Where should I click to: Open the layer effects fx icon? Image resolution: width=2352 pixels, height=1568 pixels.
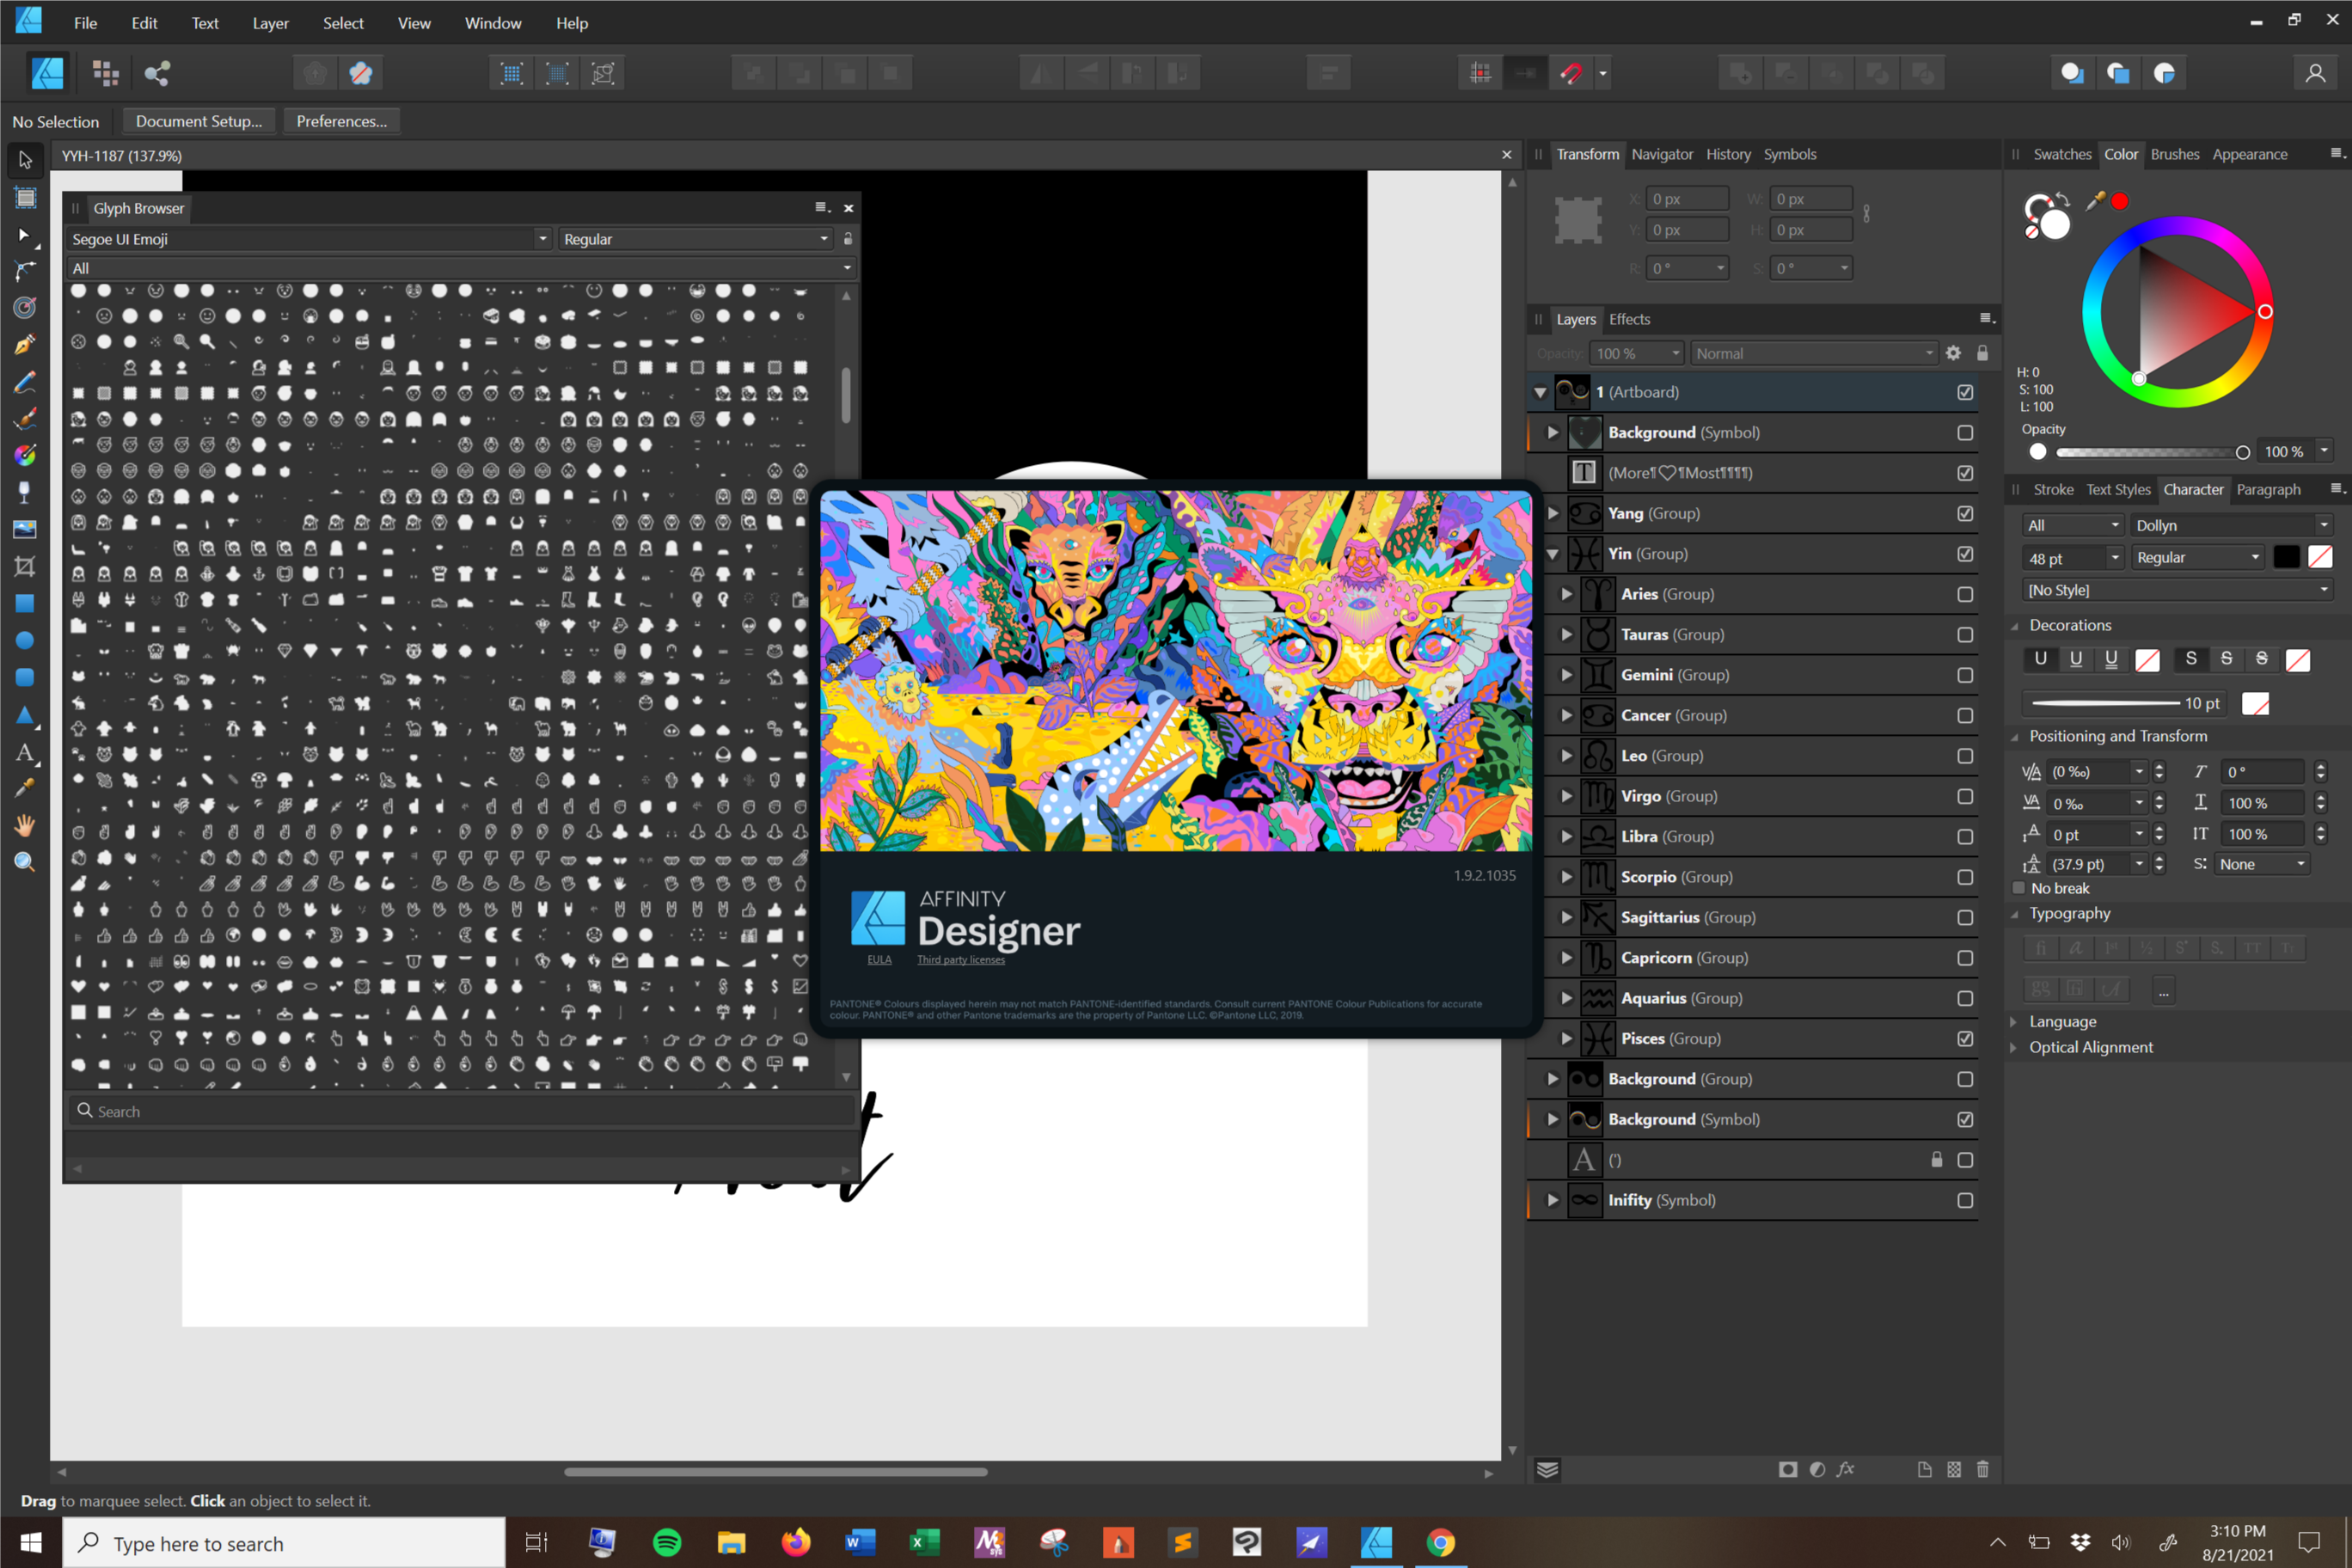point(1846,1469)
